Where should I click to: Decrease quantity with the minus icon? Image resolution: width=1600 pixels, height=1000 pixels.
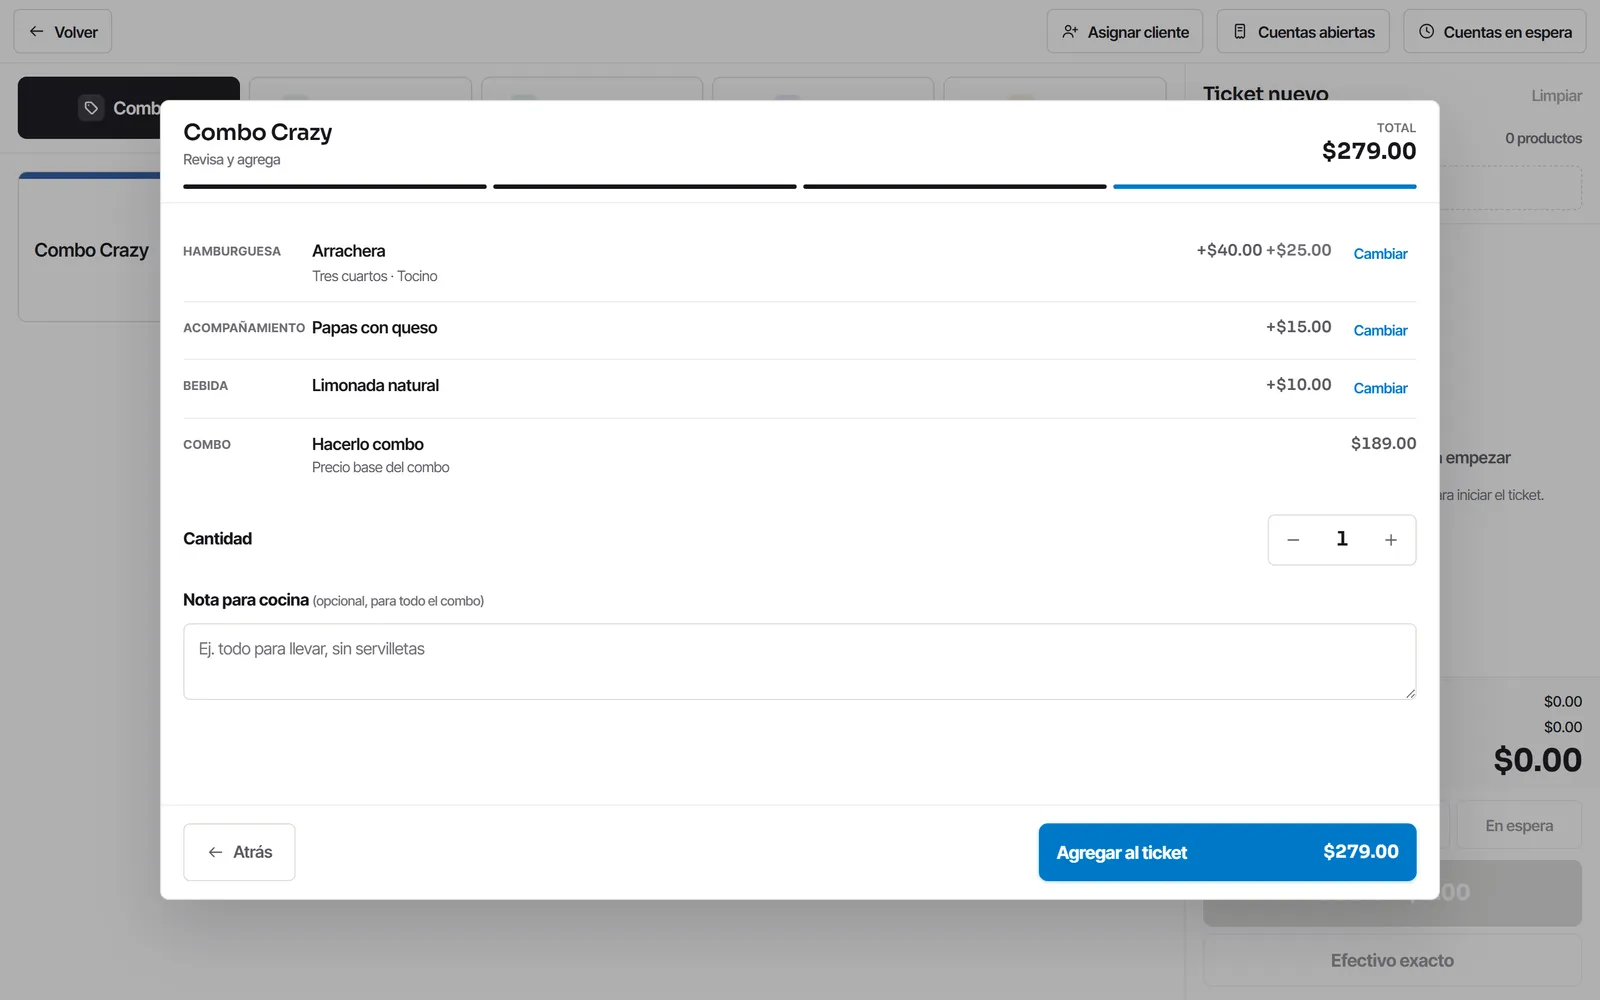point(1293,540)
